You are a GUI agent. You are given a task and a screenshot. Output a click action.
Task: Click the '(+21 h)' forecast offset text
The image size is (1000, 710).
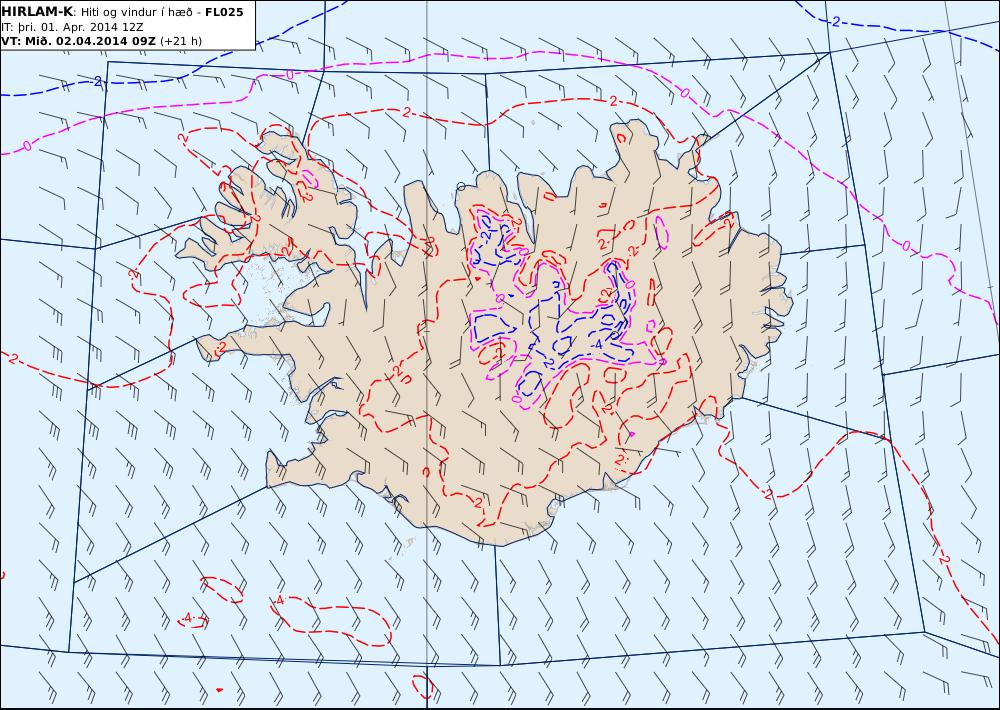click(x=180, y=41)
